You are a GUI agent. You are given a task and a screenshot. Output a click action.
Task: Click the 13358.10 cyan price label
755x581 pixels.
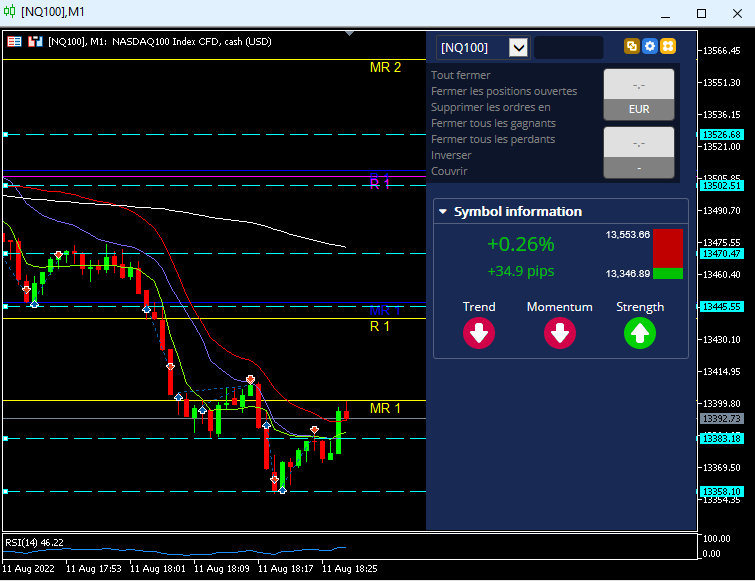click(x=721, y=491)
